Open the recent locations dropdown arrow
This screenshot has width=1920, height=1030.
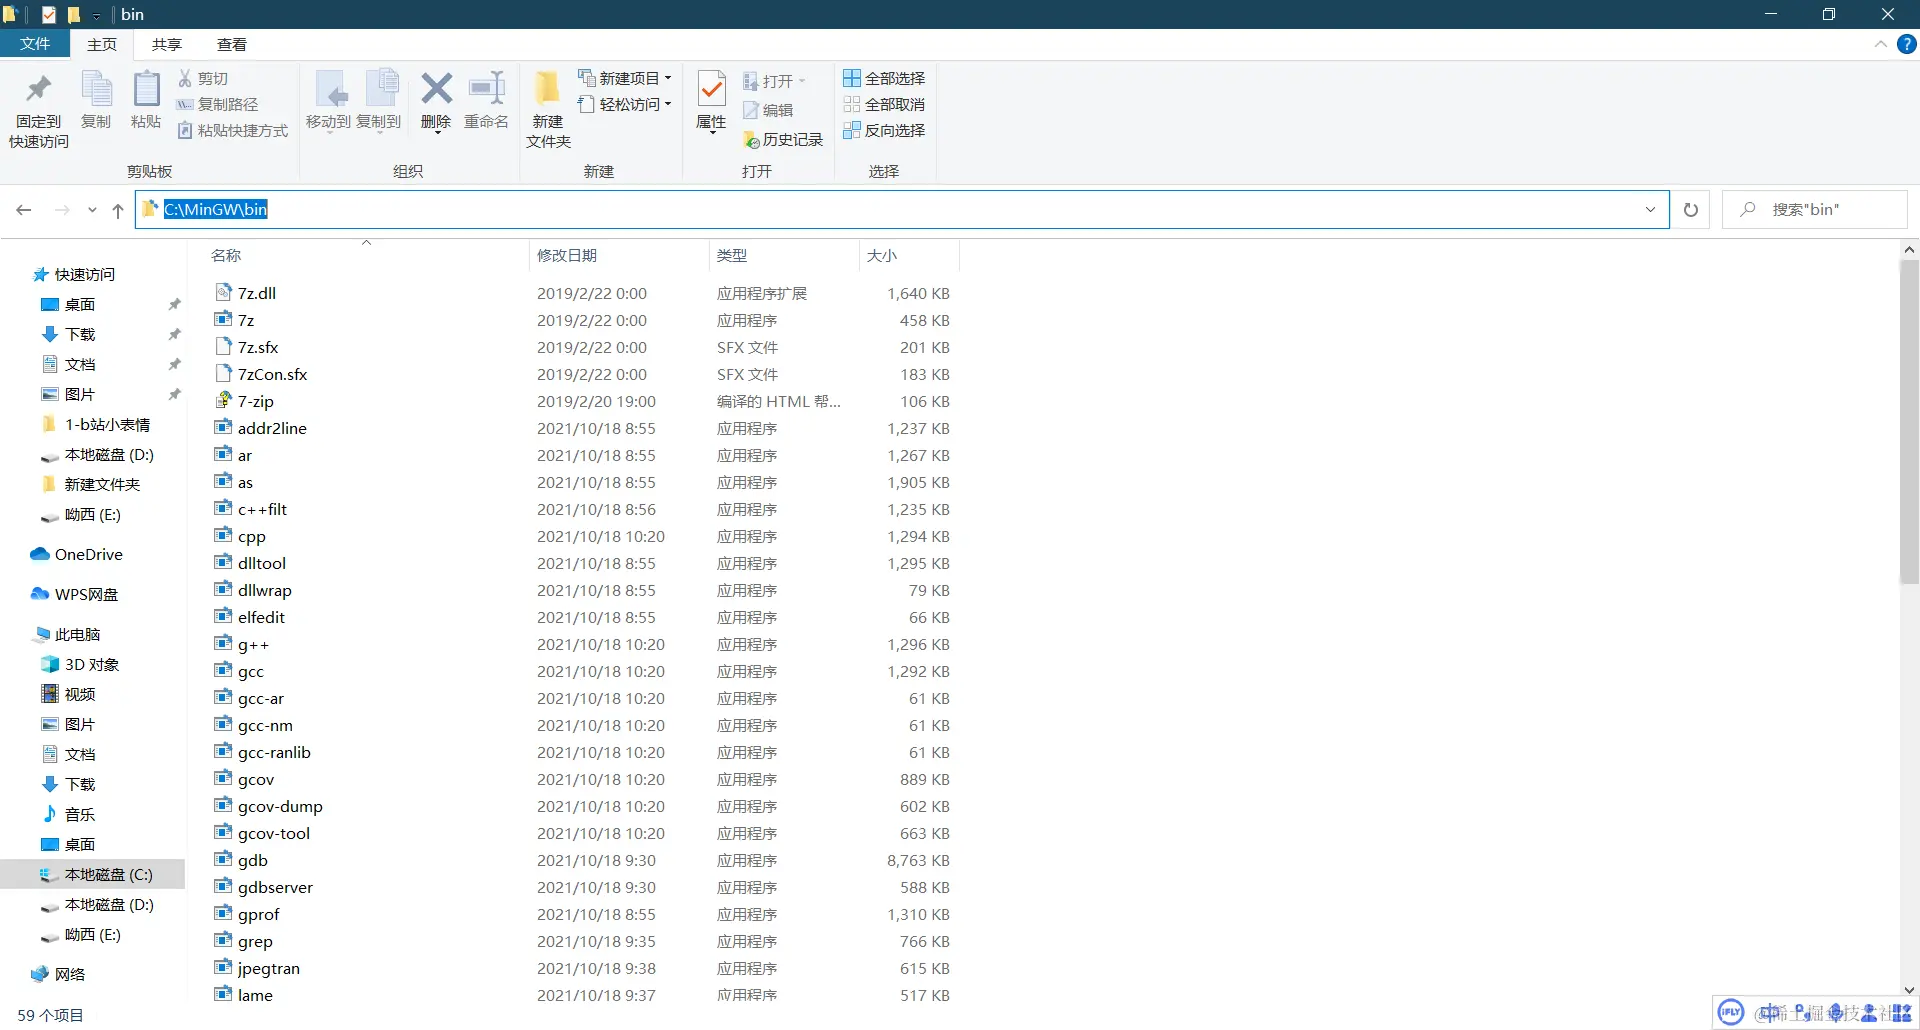92,210
